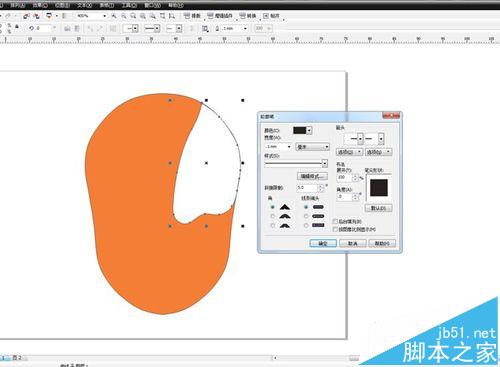Click the mirror horizontally icon in property bar
Image resolution: width=500 pixels, height=367 pixels.
[67, 28]
